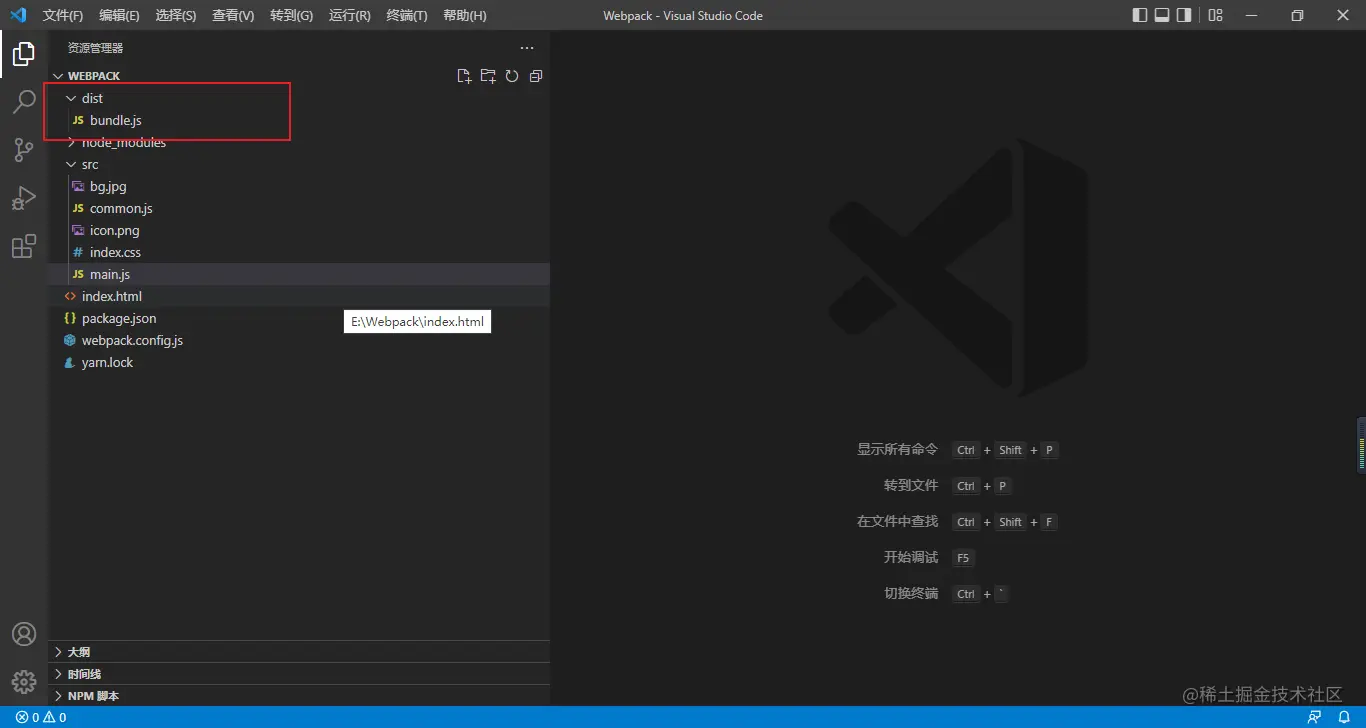
Task: Open bundle.js in the dist folder
Action: [299, 120]
